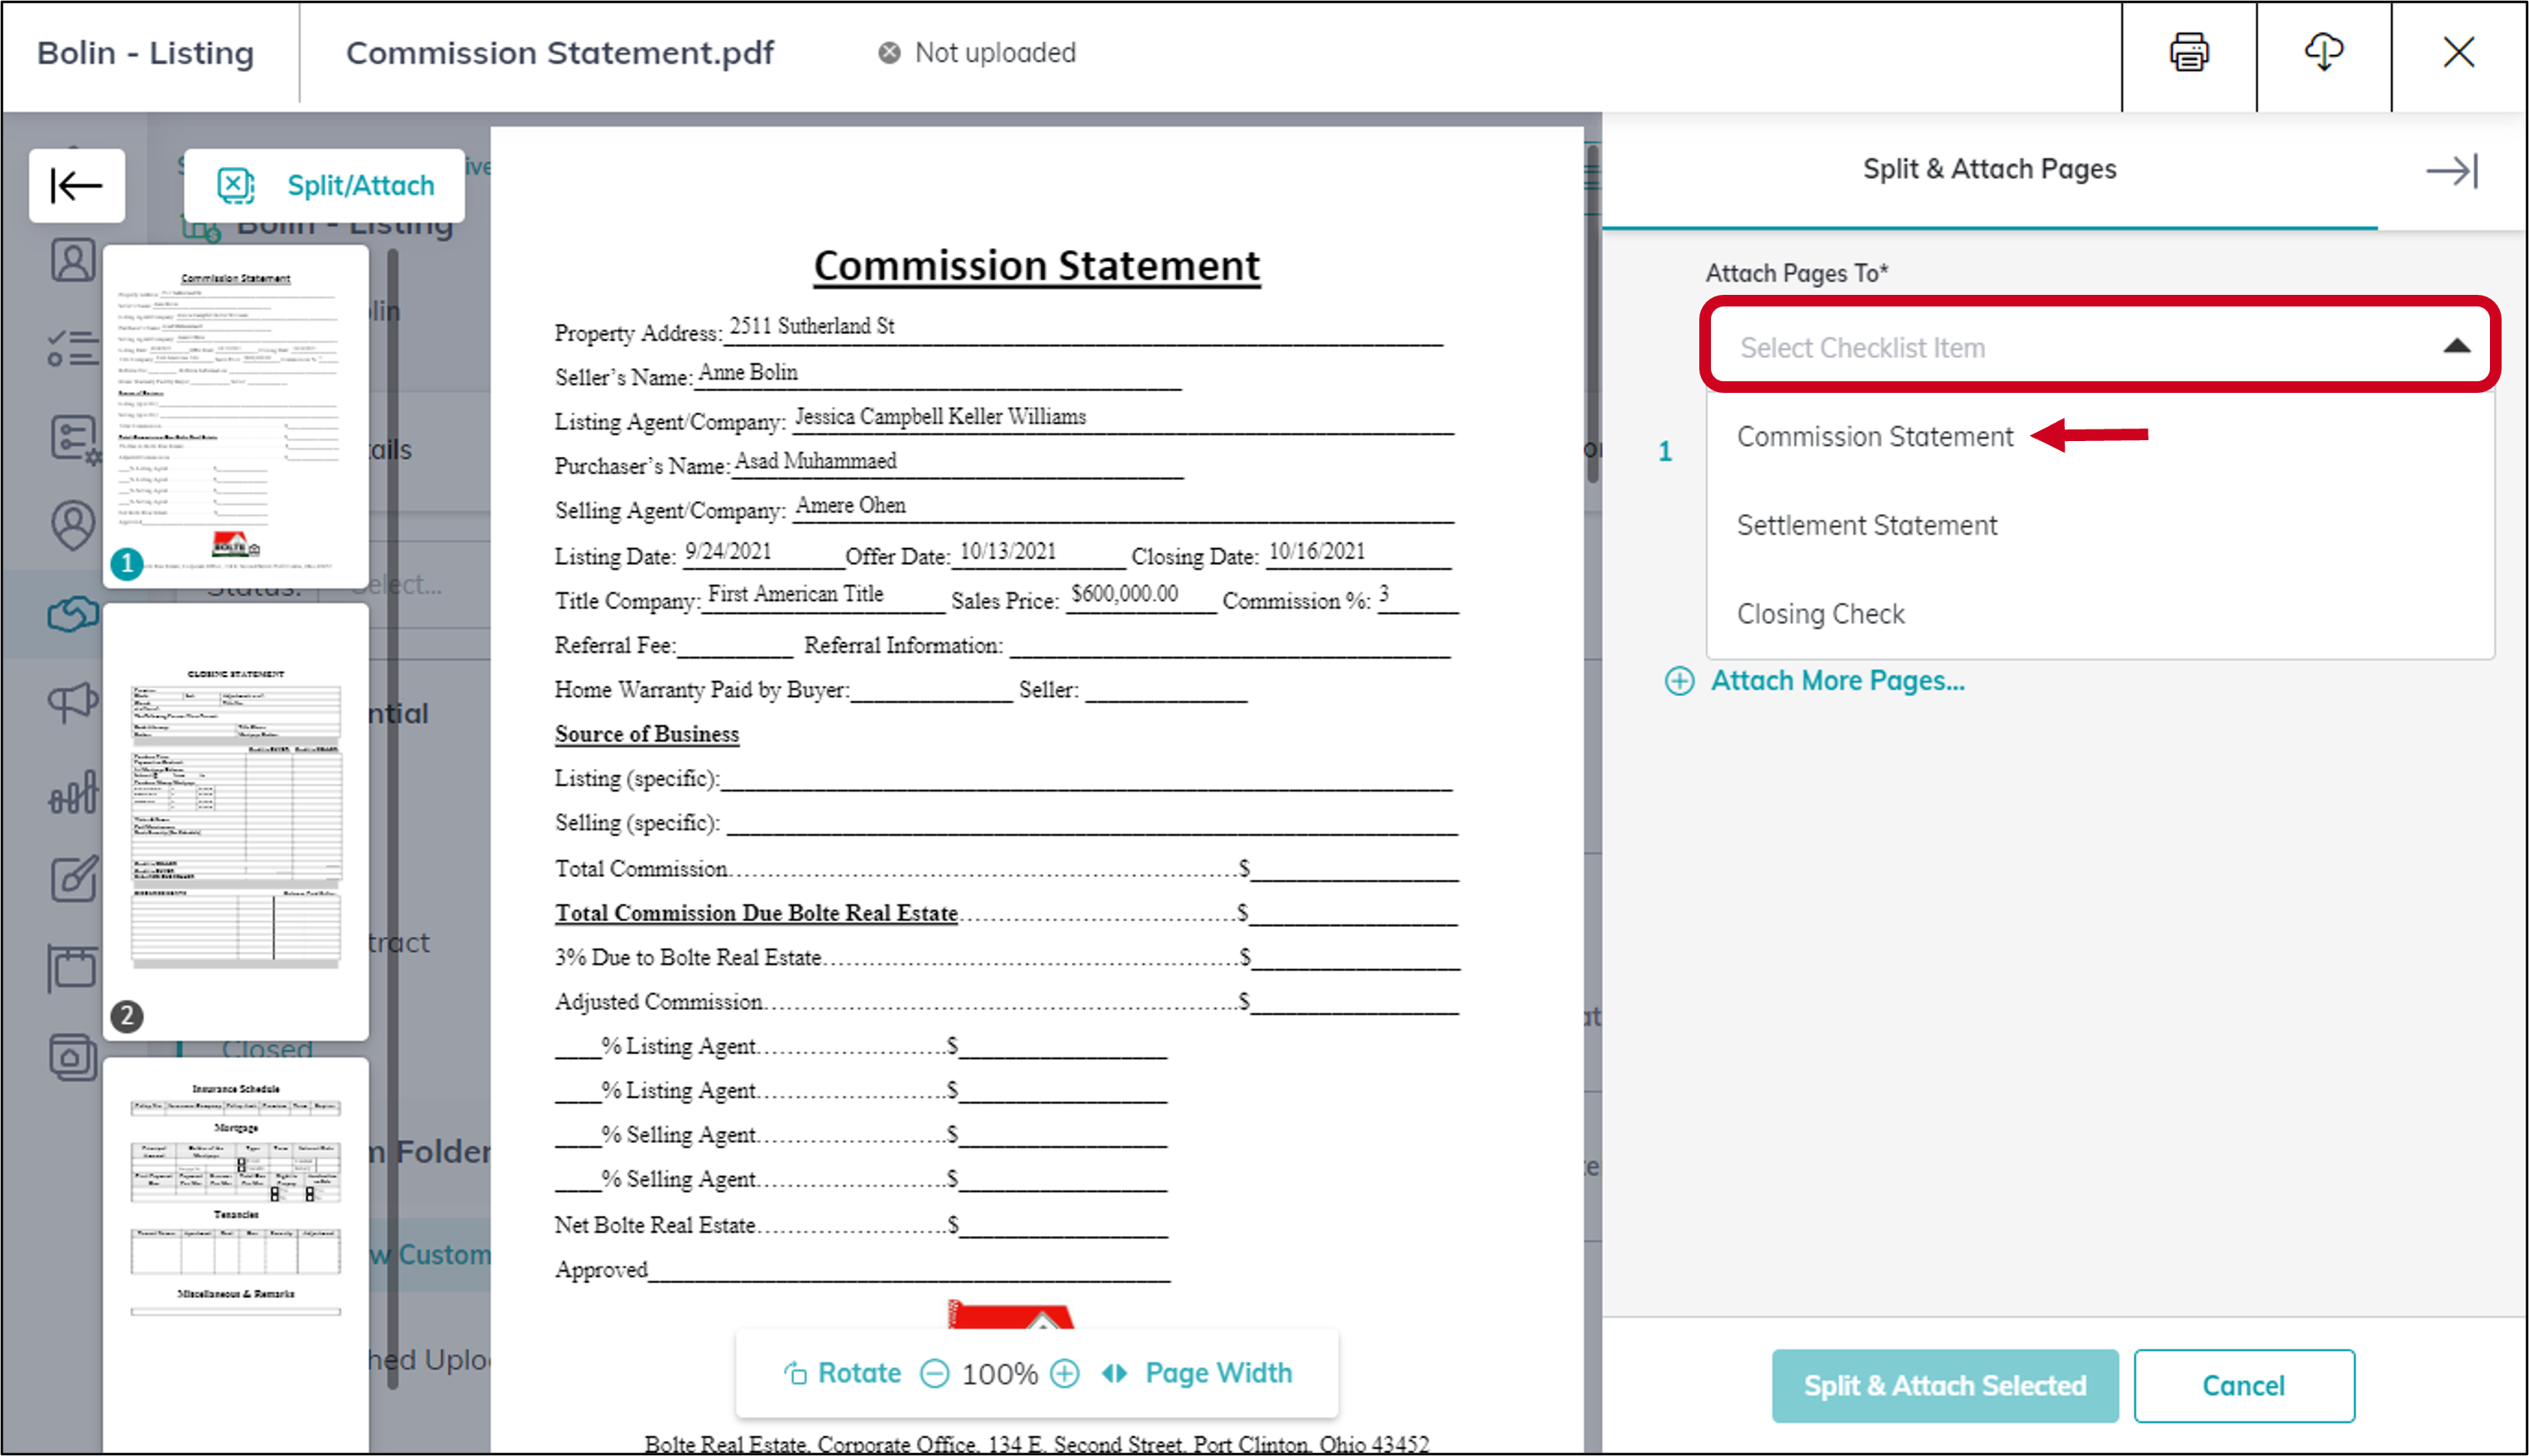Screen dimensions: 2529x1456
Task: Select page 1 Commission Statement thumbnail
Action: click(x=236, y=417)
